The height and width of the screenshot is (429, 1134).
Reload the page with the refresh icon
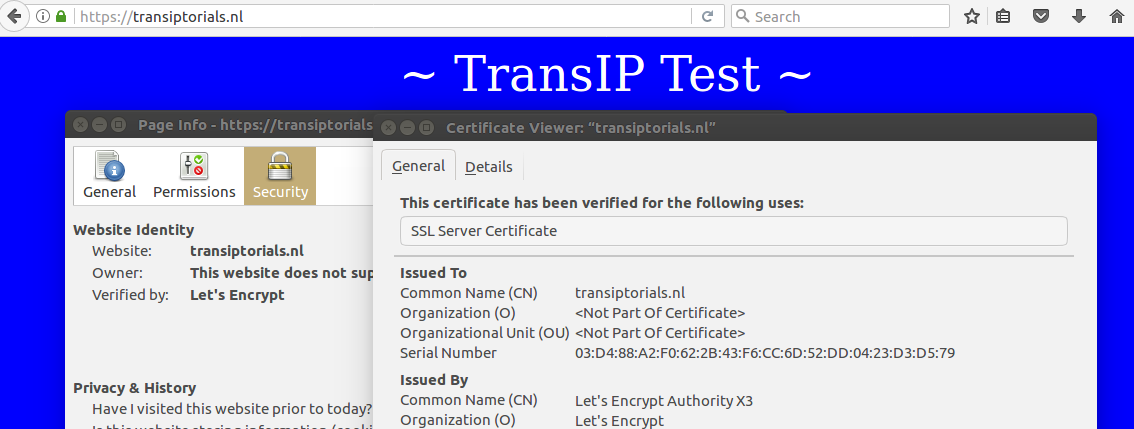(x=708, y=16)
